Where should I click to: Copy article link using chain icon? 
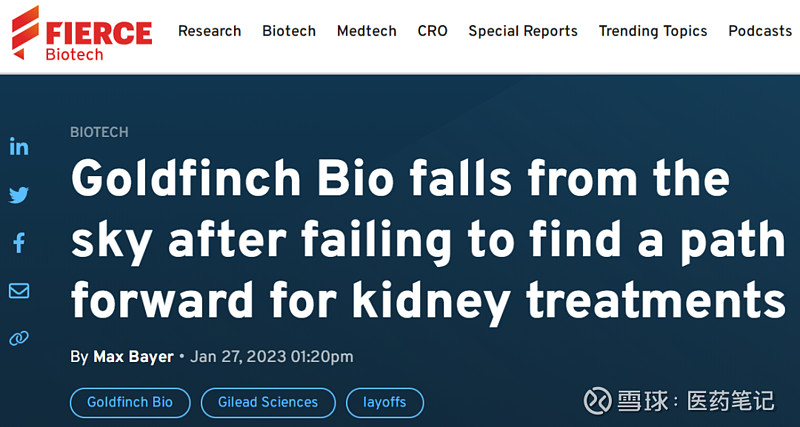point(19,338)
